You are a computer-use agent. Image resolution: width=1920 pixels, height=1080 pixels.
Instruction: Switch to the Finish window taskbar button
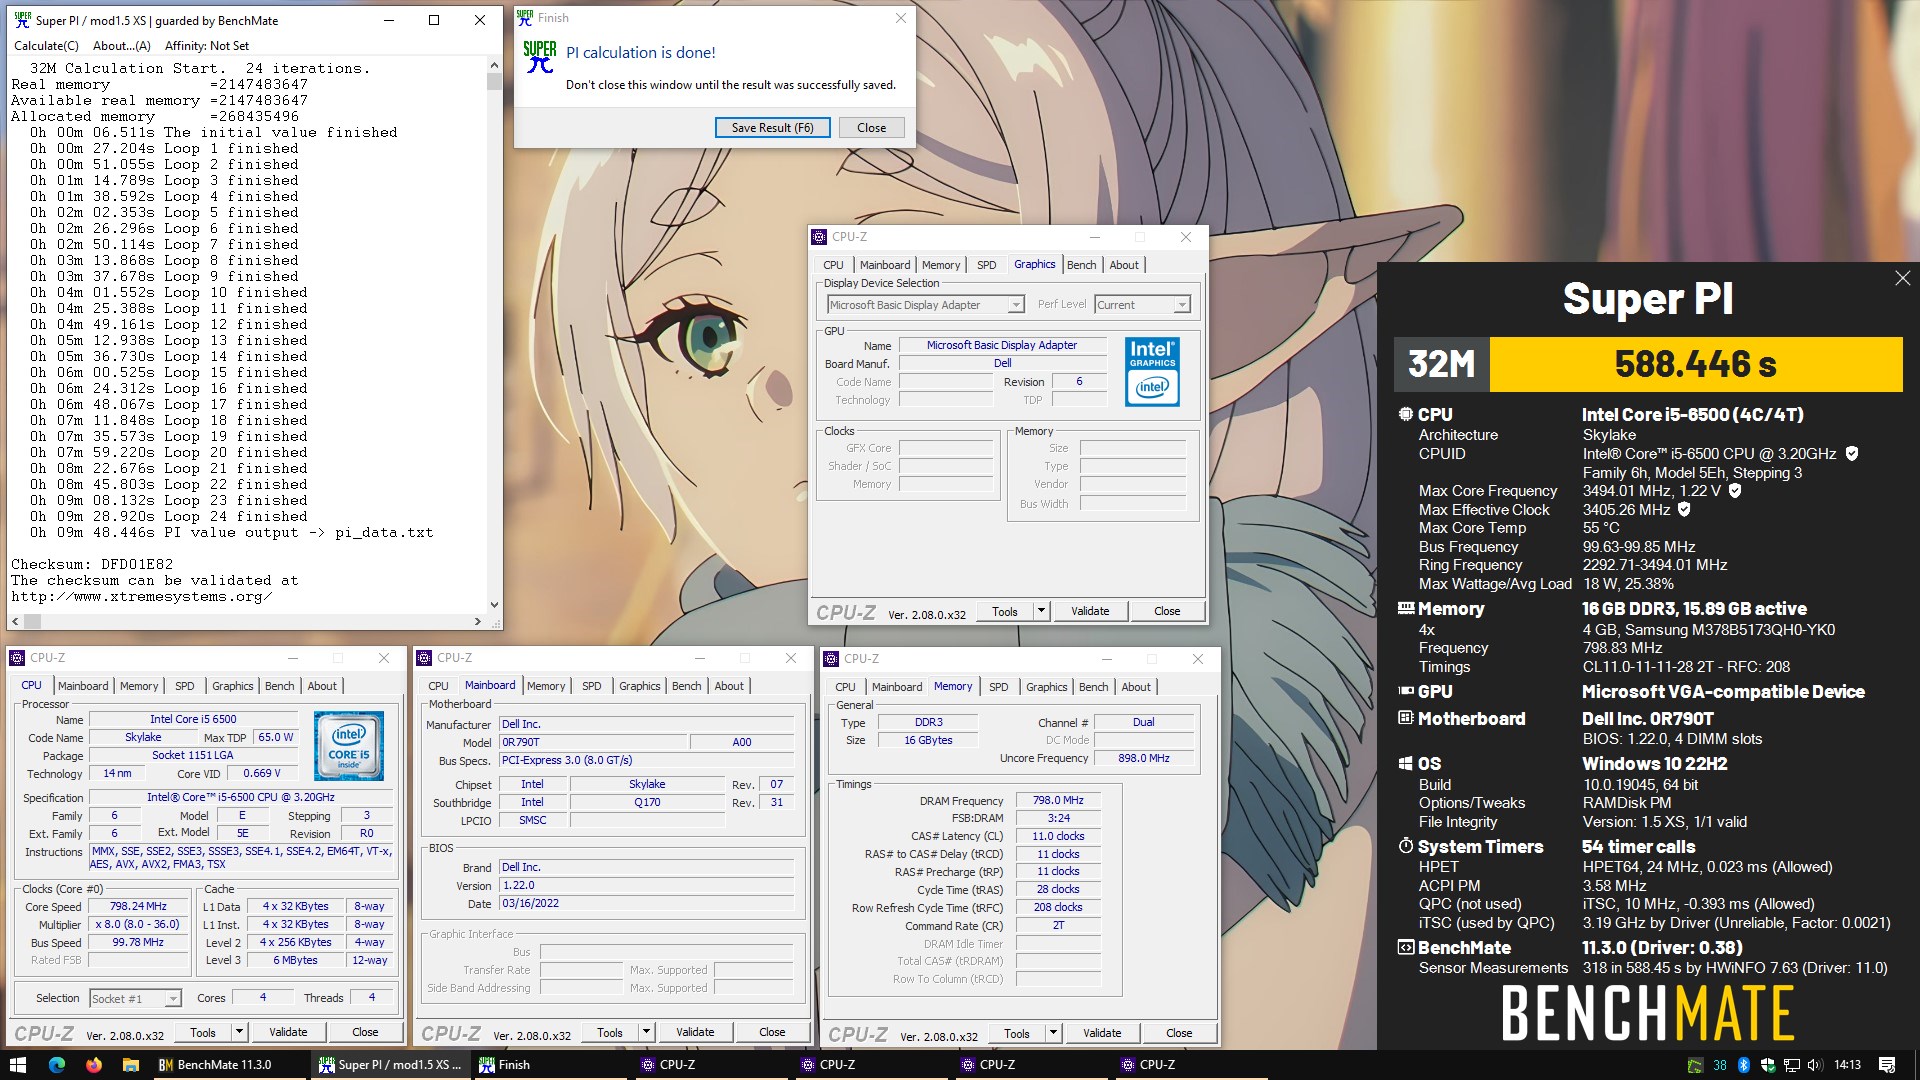(548, 1065)
